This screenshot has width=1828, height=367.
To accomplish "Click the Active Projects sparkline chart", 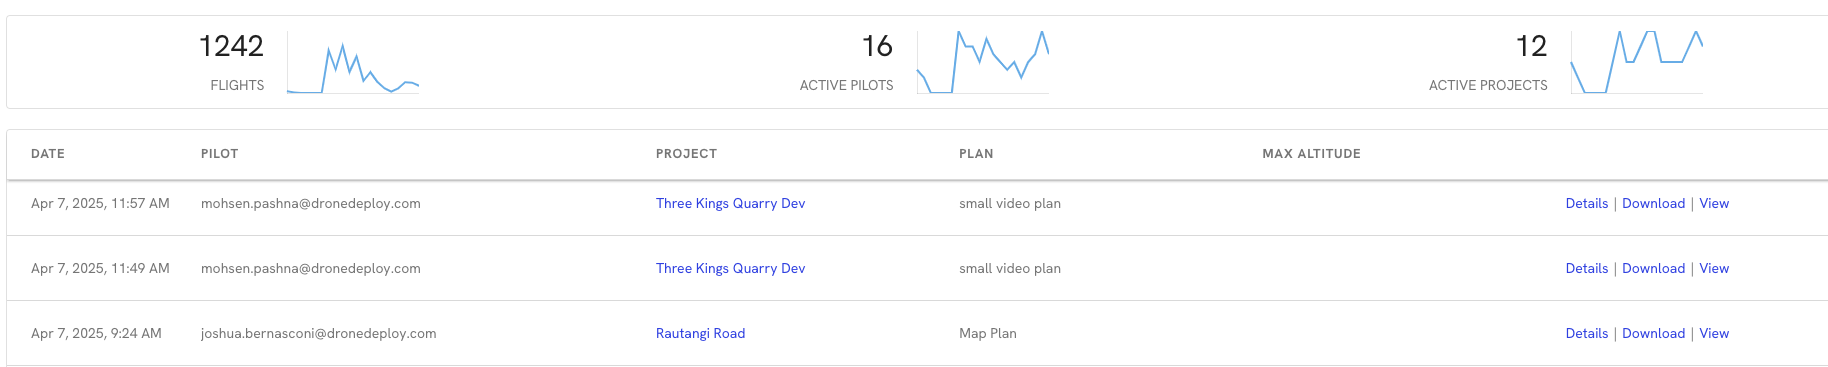I will click(1637, 62).
